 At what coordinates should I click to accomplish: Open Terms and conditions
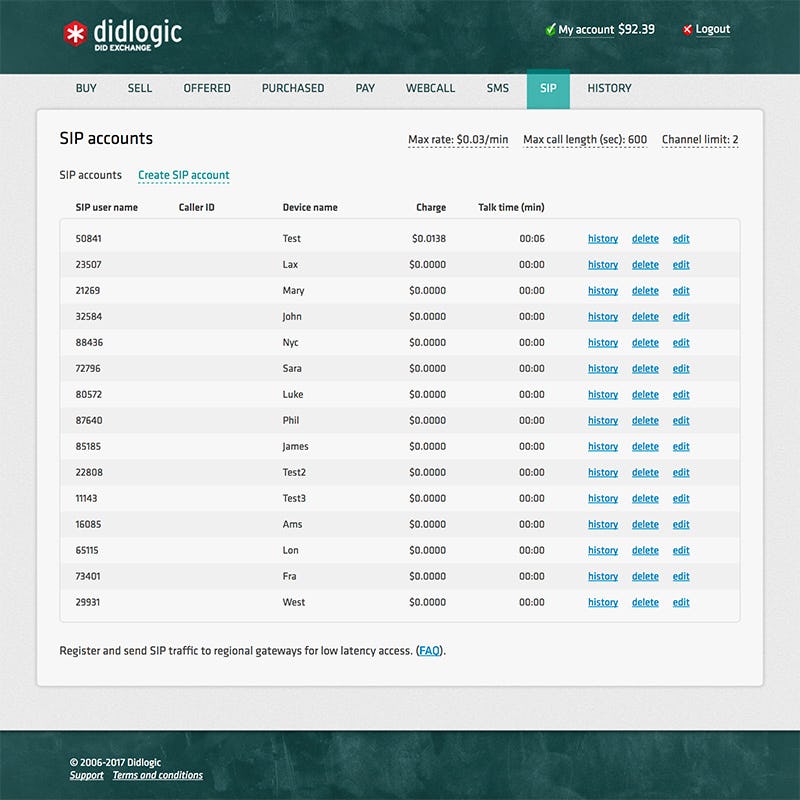[x=157, y=775]
